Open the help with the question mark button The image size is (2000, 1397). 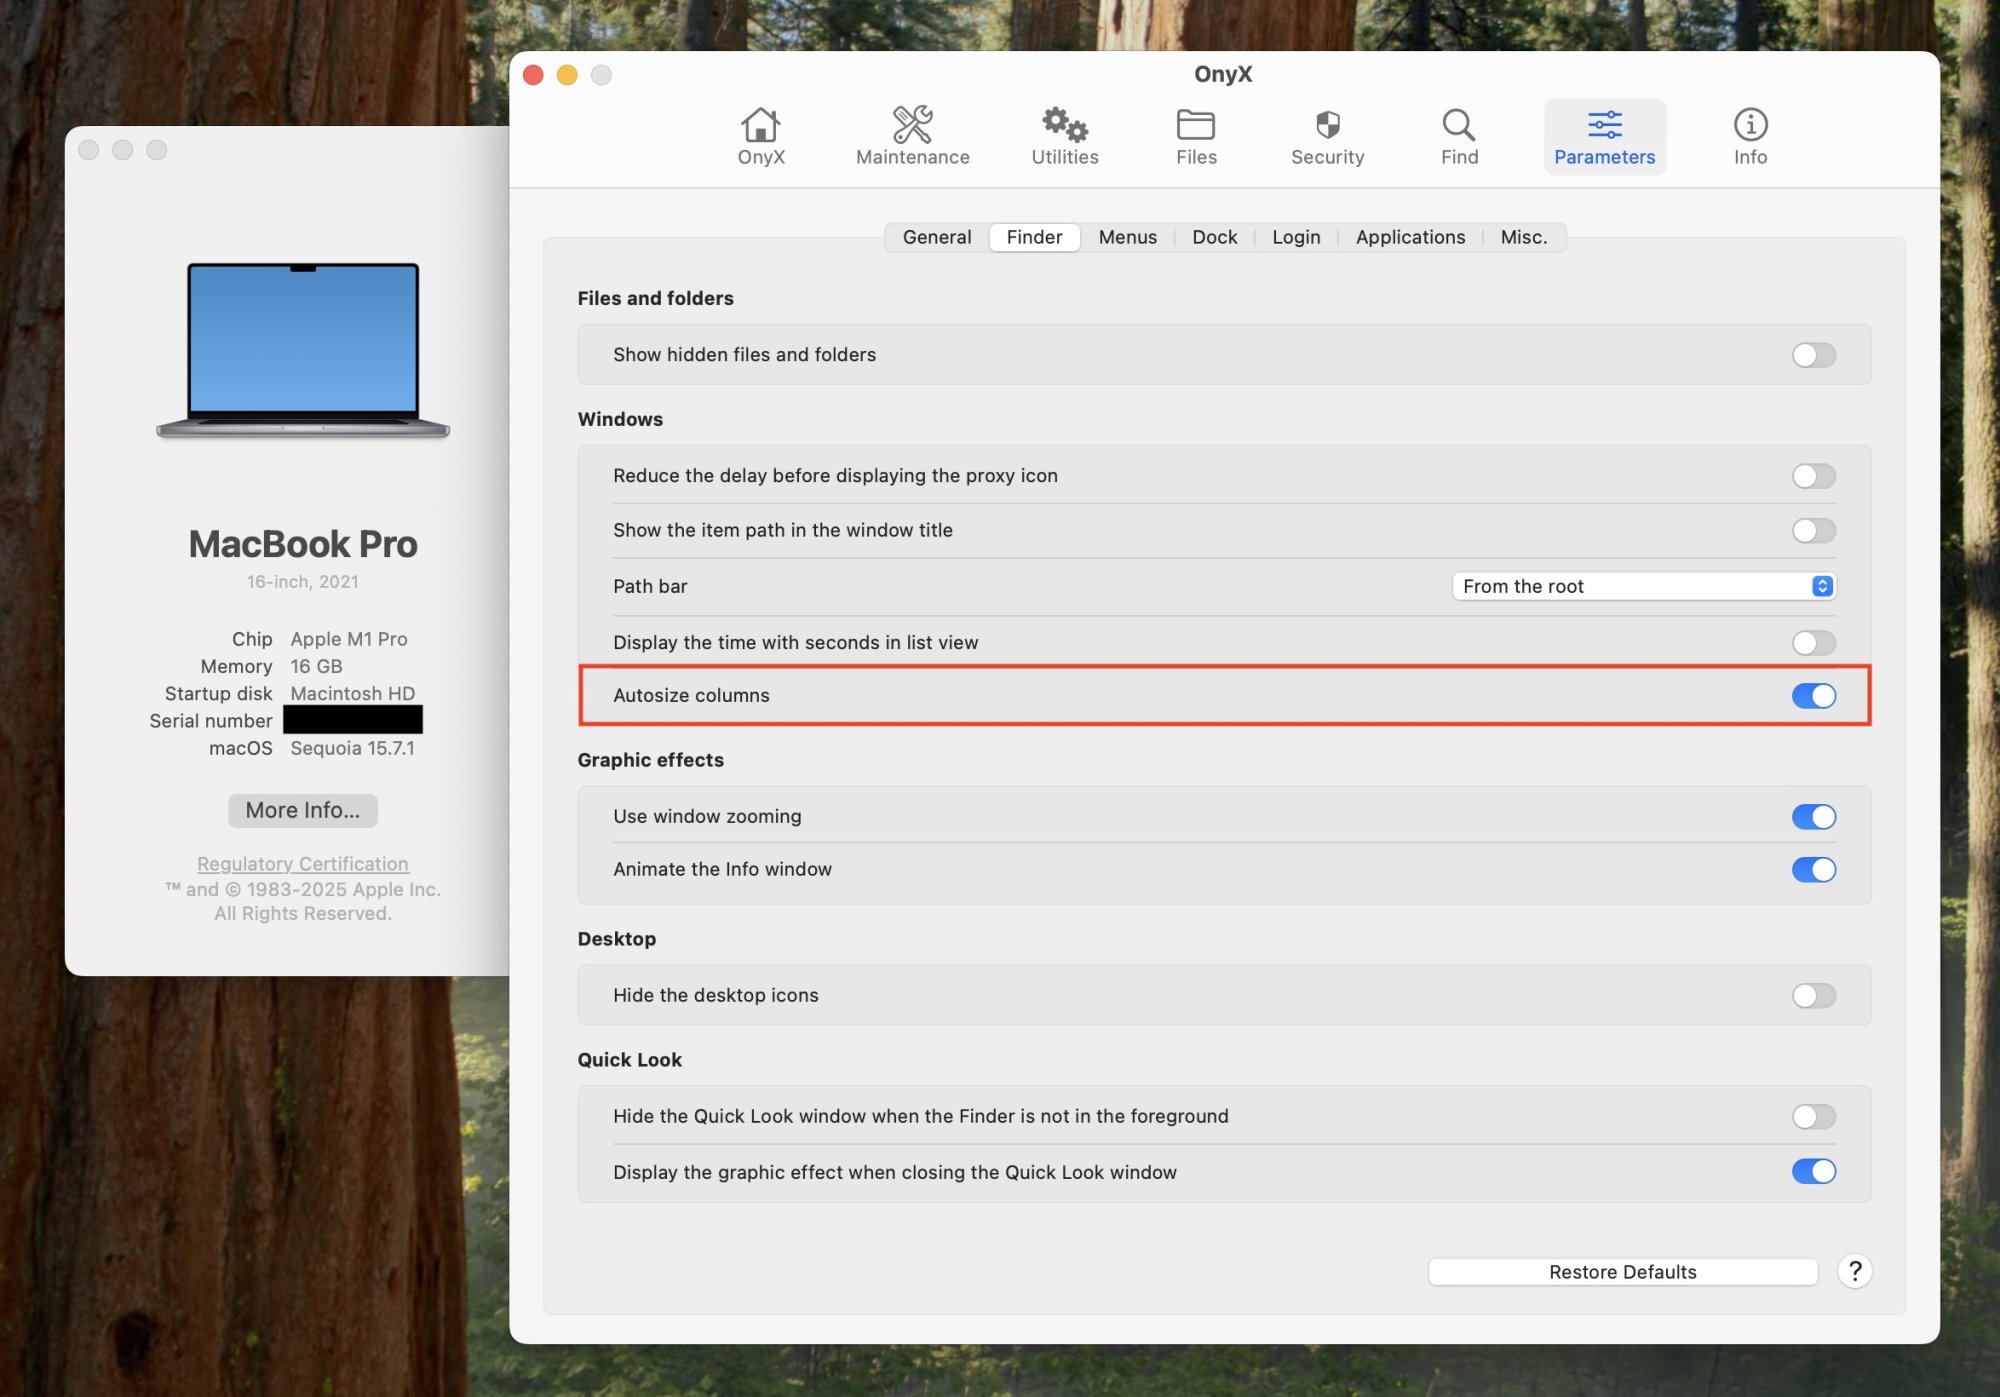point(1855,1271)
